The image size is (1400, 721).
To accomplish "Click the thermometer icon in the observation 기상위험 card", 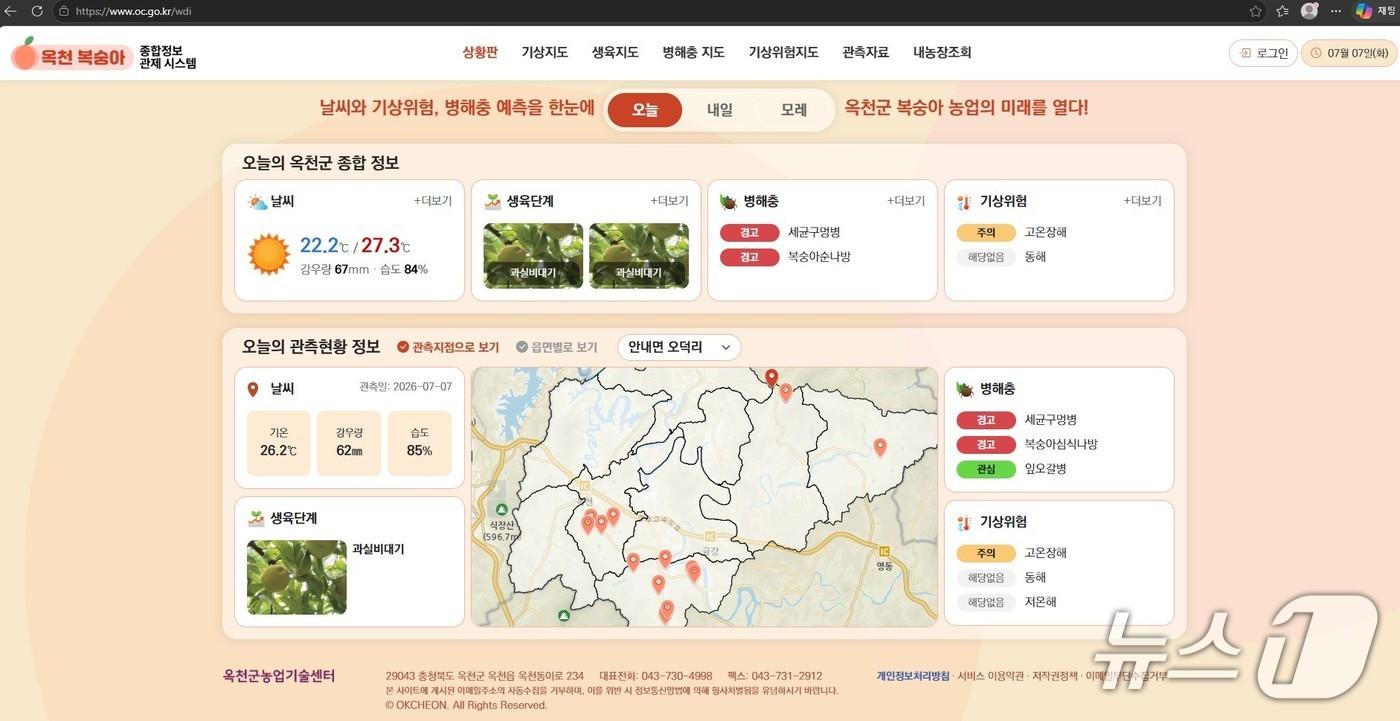I will [x=964, y=523].
